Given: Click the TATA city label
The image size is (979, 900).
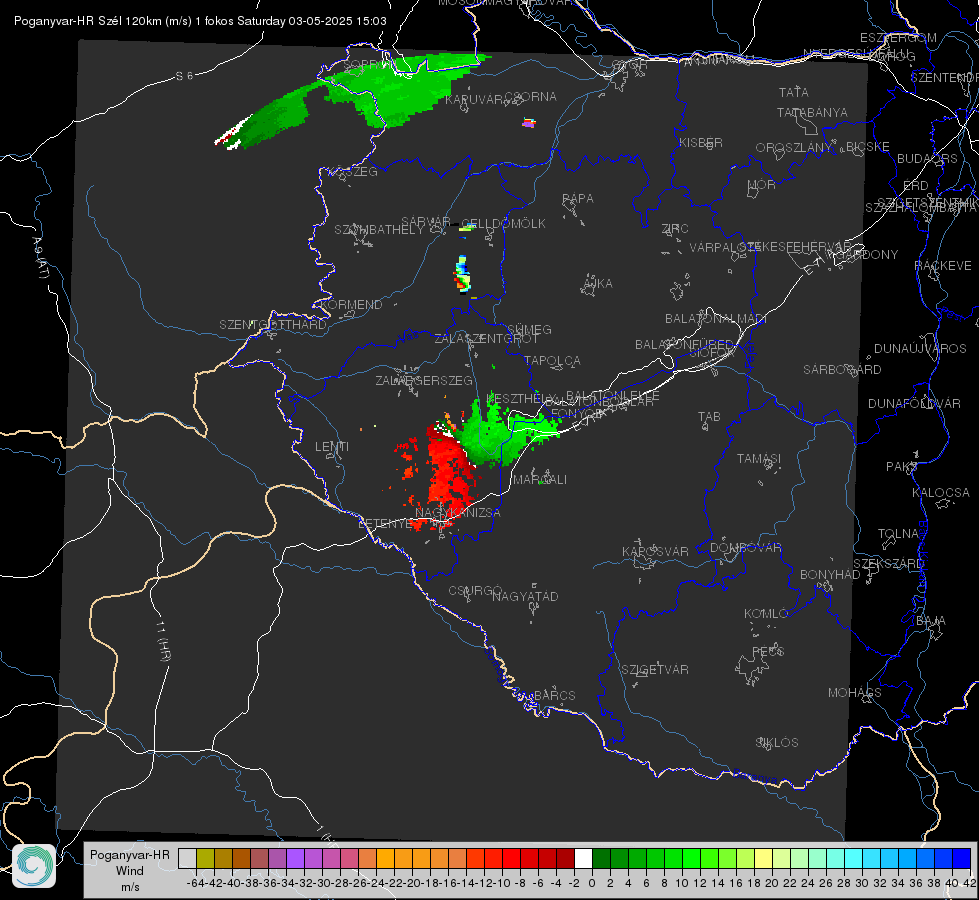Looking at the screenshot, I should [794, 92].
